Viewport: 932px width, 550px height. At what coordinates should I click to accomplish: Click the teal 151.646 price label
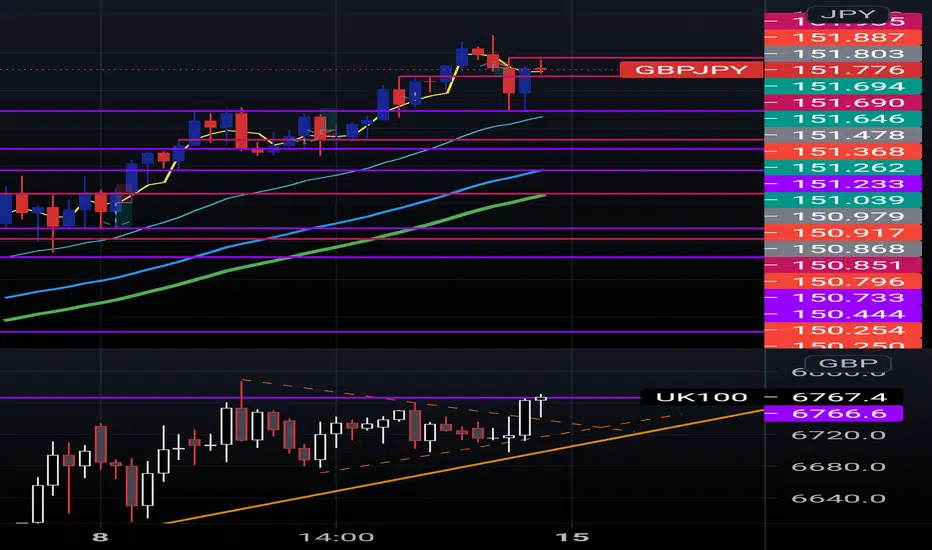click(x=843, y=118)
